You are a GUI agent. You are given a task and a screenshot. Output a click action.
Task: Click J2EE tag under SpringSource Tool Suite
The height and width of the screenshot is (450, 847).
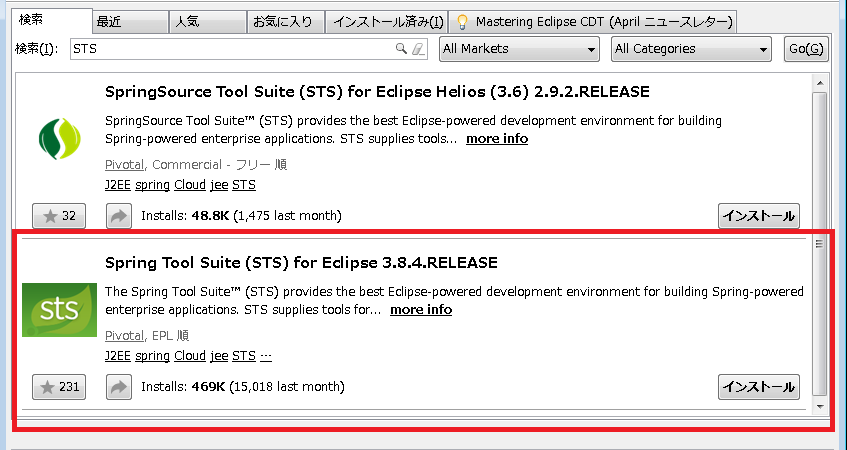(x=118, y=185)
